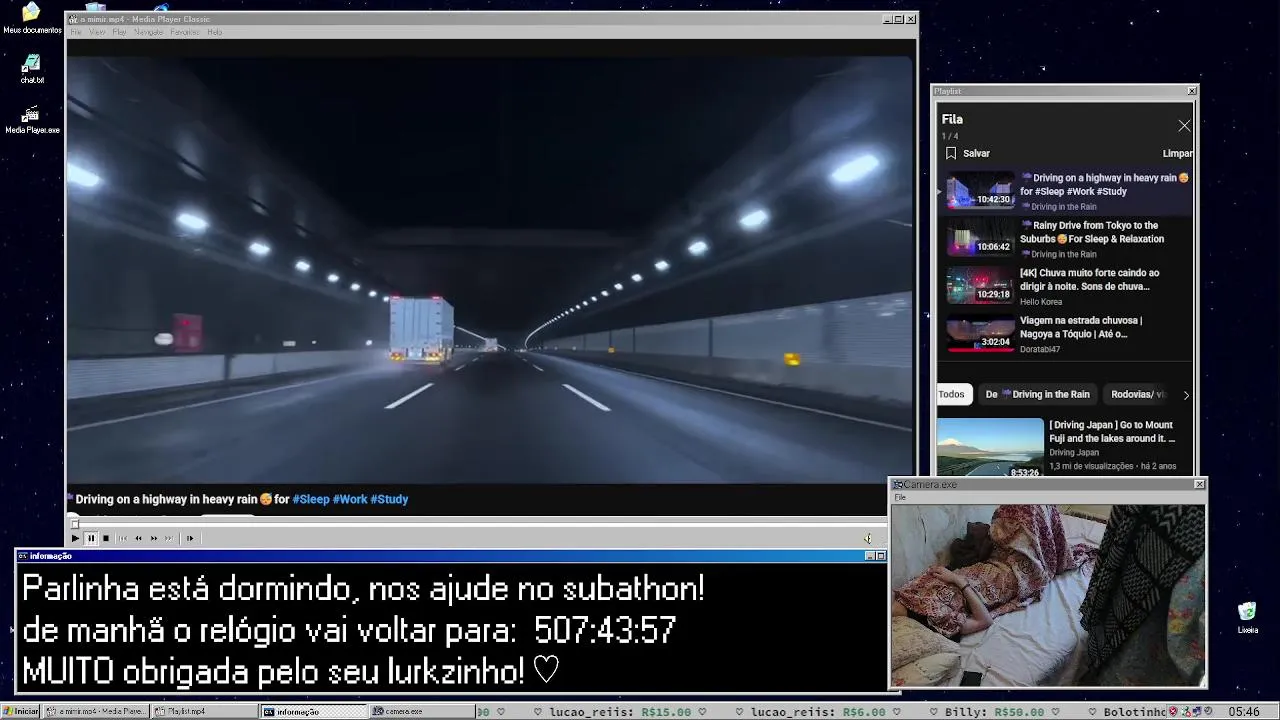Screen dimensions: 1280x720
Task: Click the seek bar handle in player
Action: tap(75, 523)
